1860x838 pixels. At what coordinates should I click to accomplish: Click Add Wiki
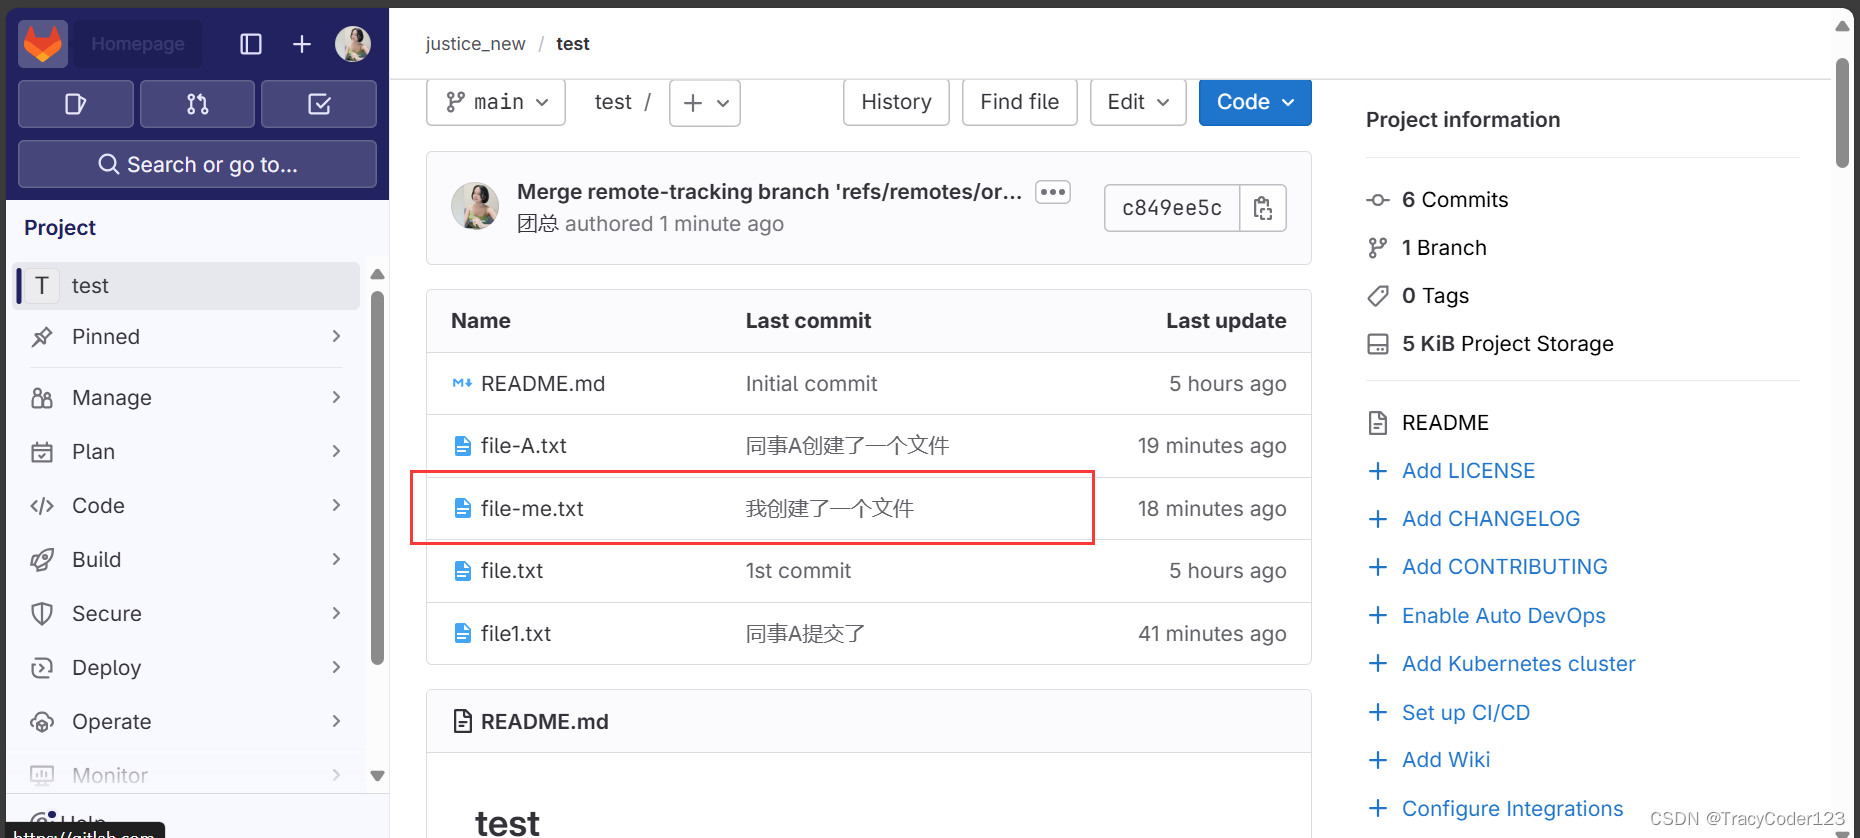point(1445,760)
